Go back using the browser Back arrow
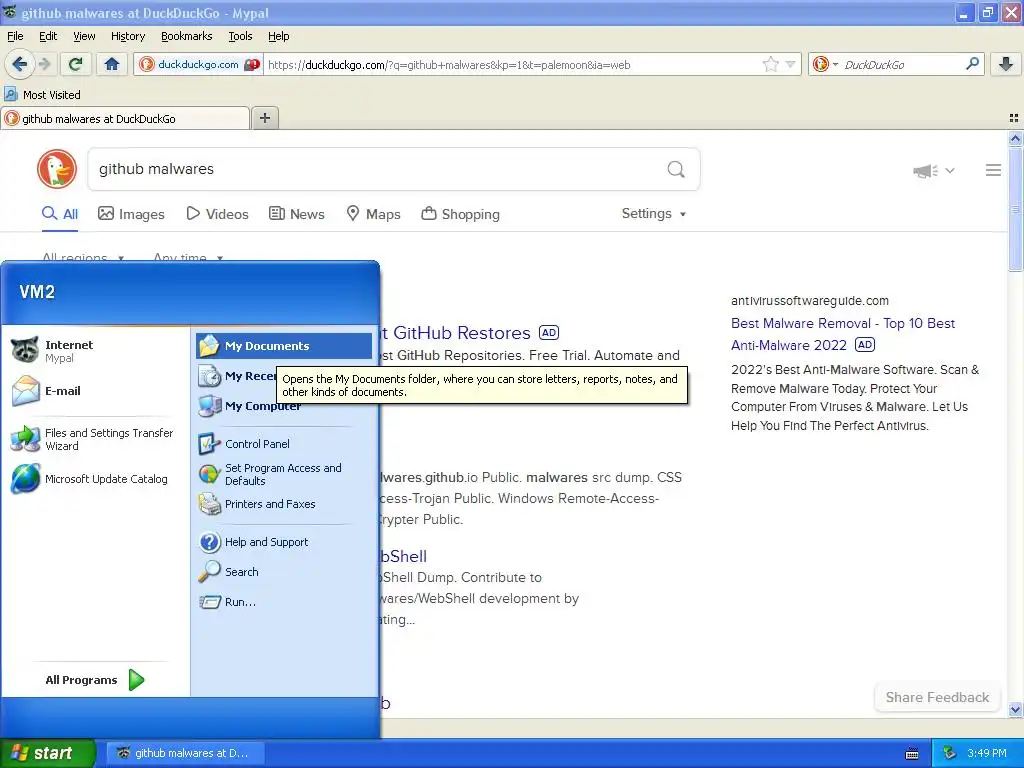Image resolution: width=1024 pixels, height=768 pixels. click(x=19, y=64)
